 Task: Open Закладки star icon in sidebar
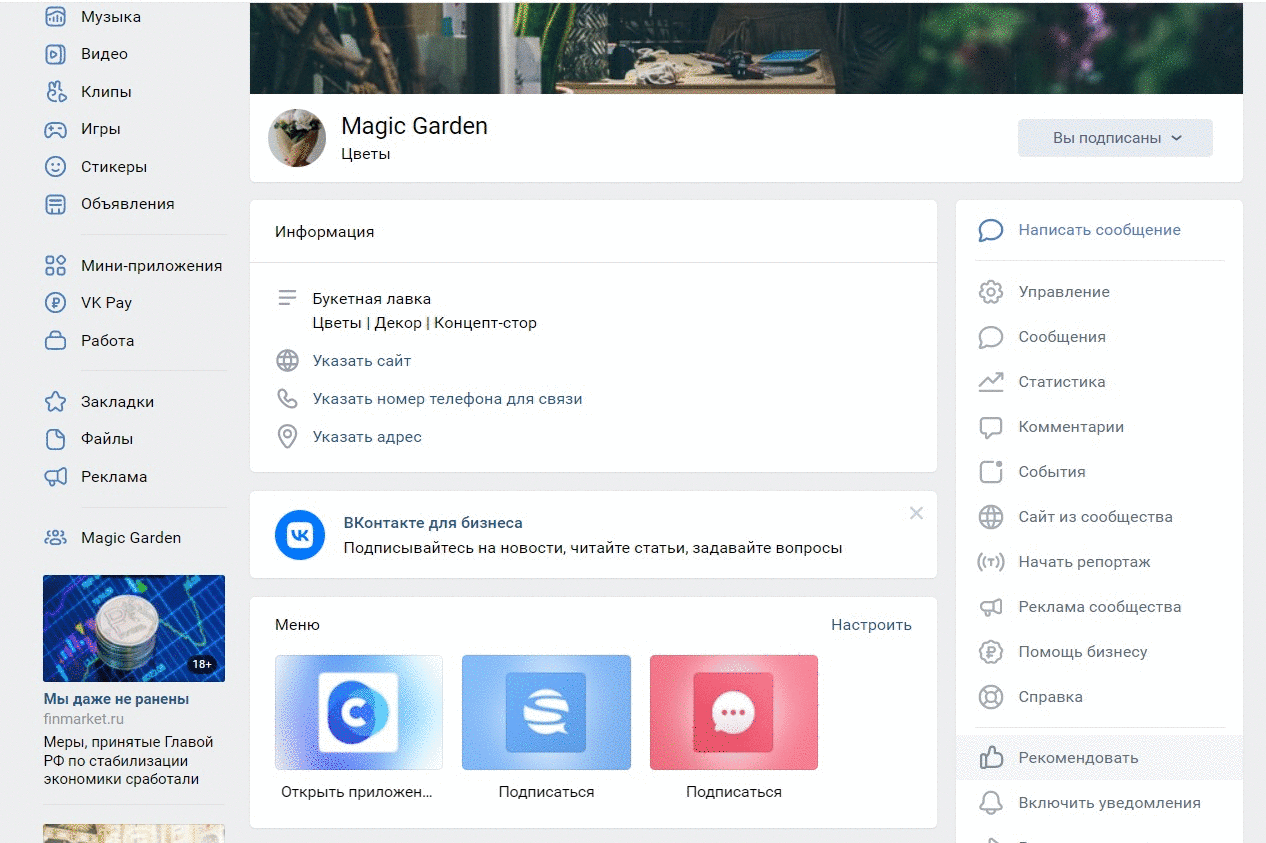click(x=55, y=402)
